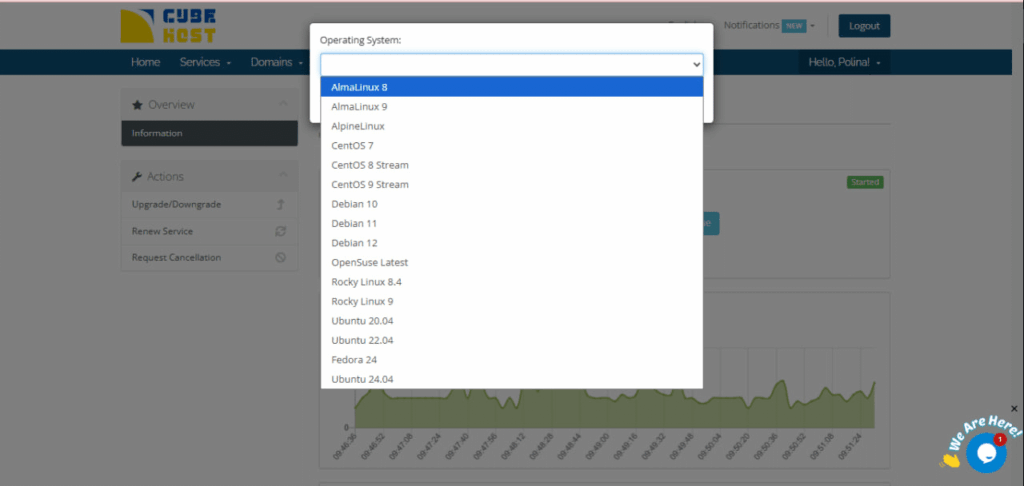The height and width of the screenshot is (486, 1024).
Task: Open the Operating System dropdown box
Action: click(x=511, y=64)
